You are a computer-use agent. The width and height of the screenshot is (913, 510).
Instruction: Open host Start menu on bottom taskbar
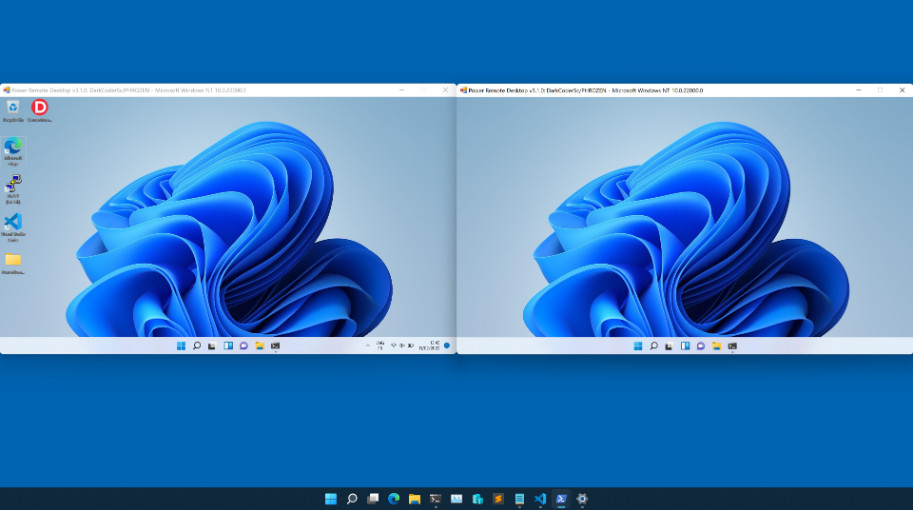(x=331, y=499)
